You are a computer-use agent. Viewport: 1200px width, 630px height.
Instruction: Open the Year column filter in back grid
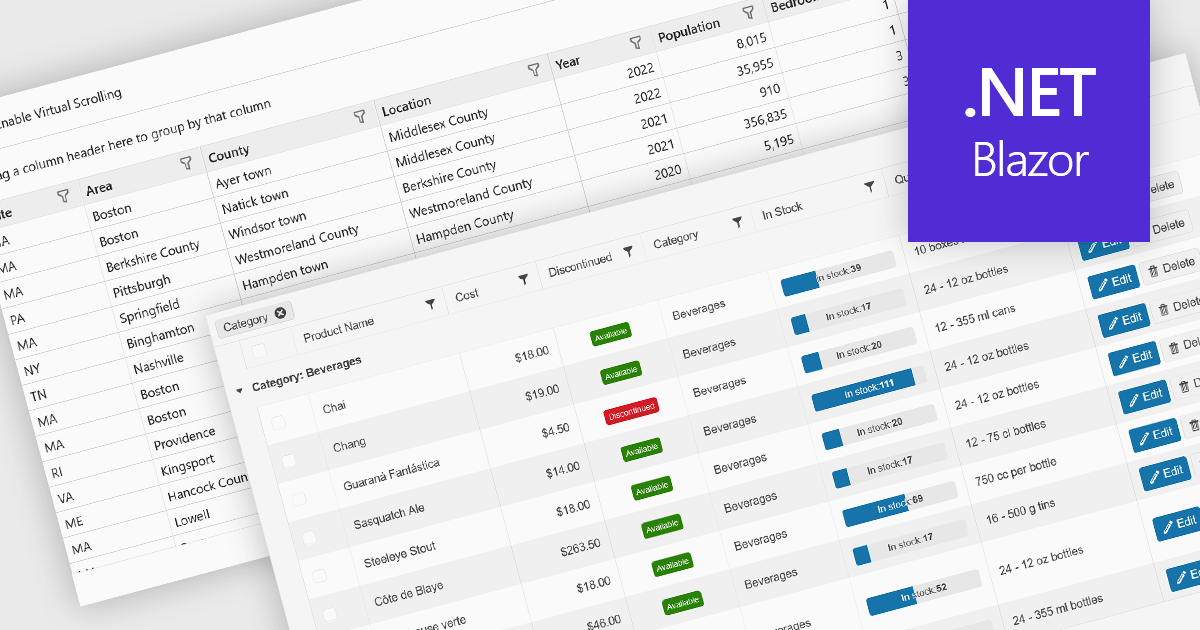tap(635, 43)
